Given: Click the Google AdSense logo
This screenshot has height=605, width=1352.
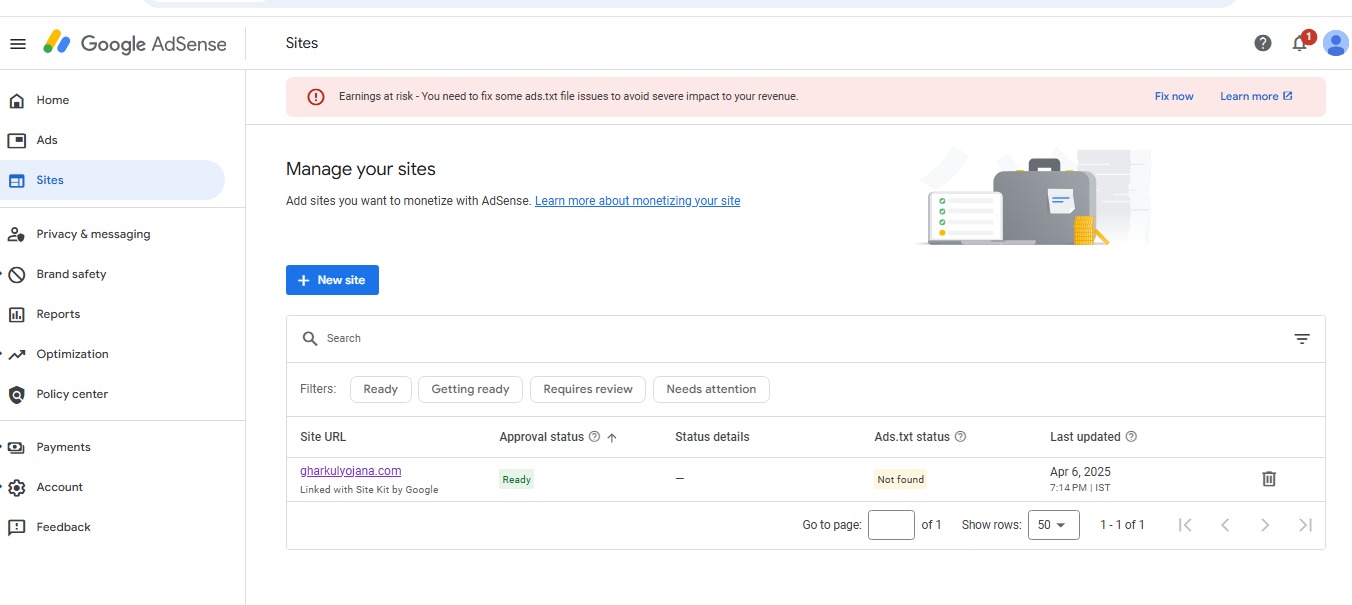Looking at the screenshot, I should 135,44.
